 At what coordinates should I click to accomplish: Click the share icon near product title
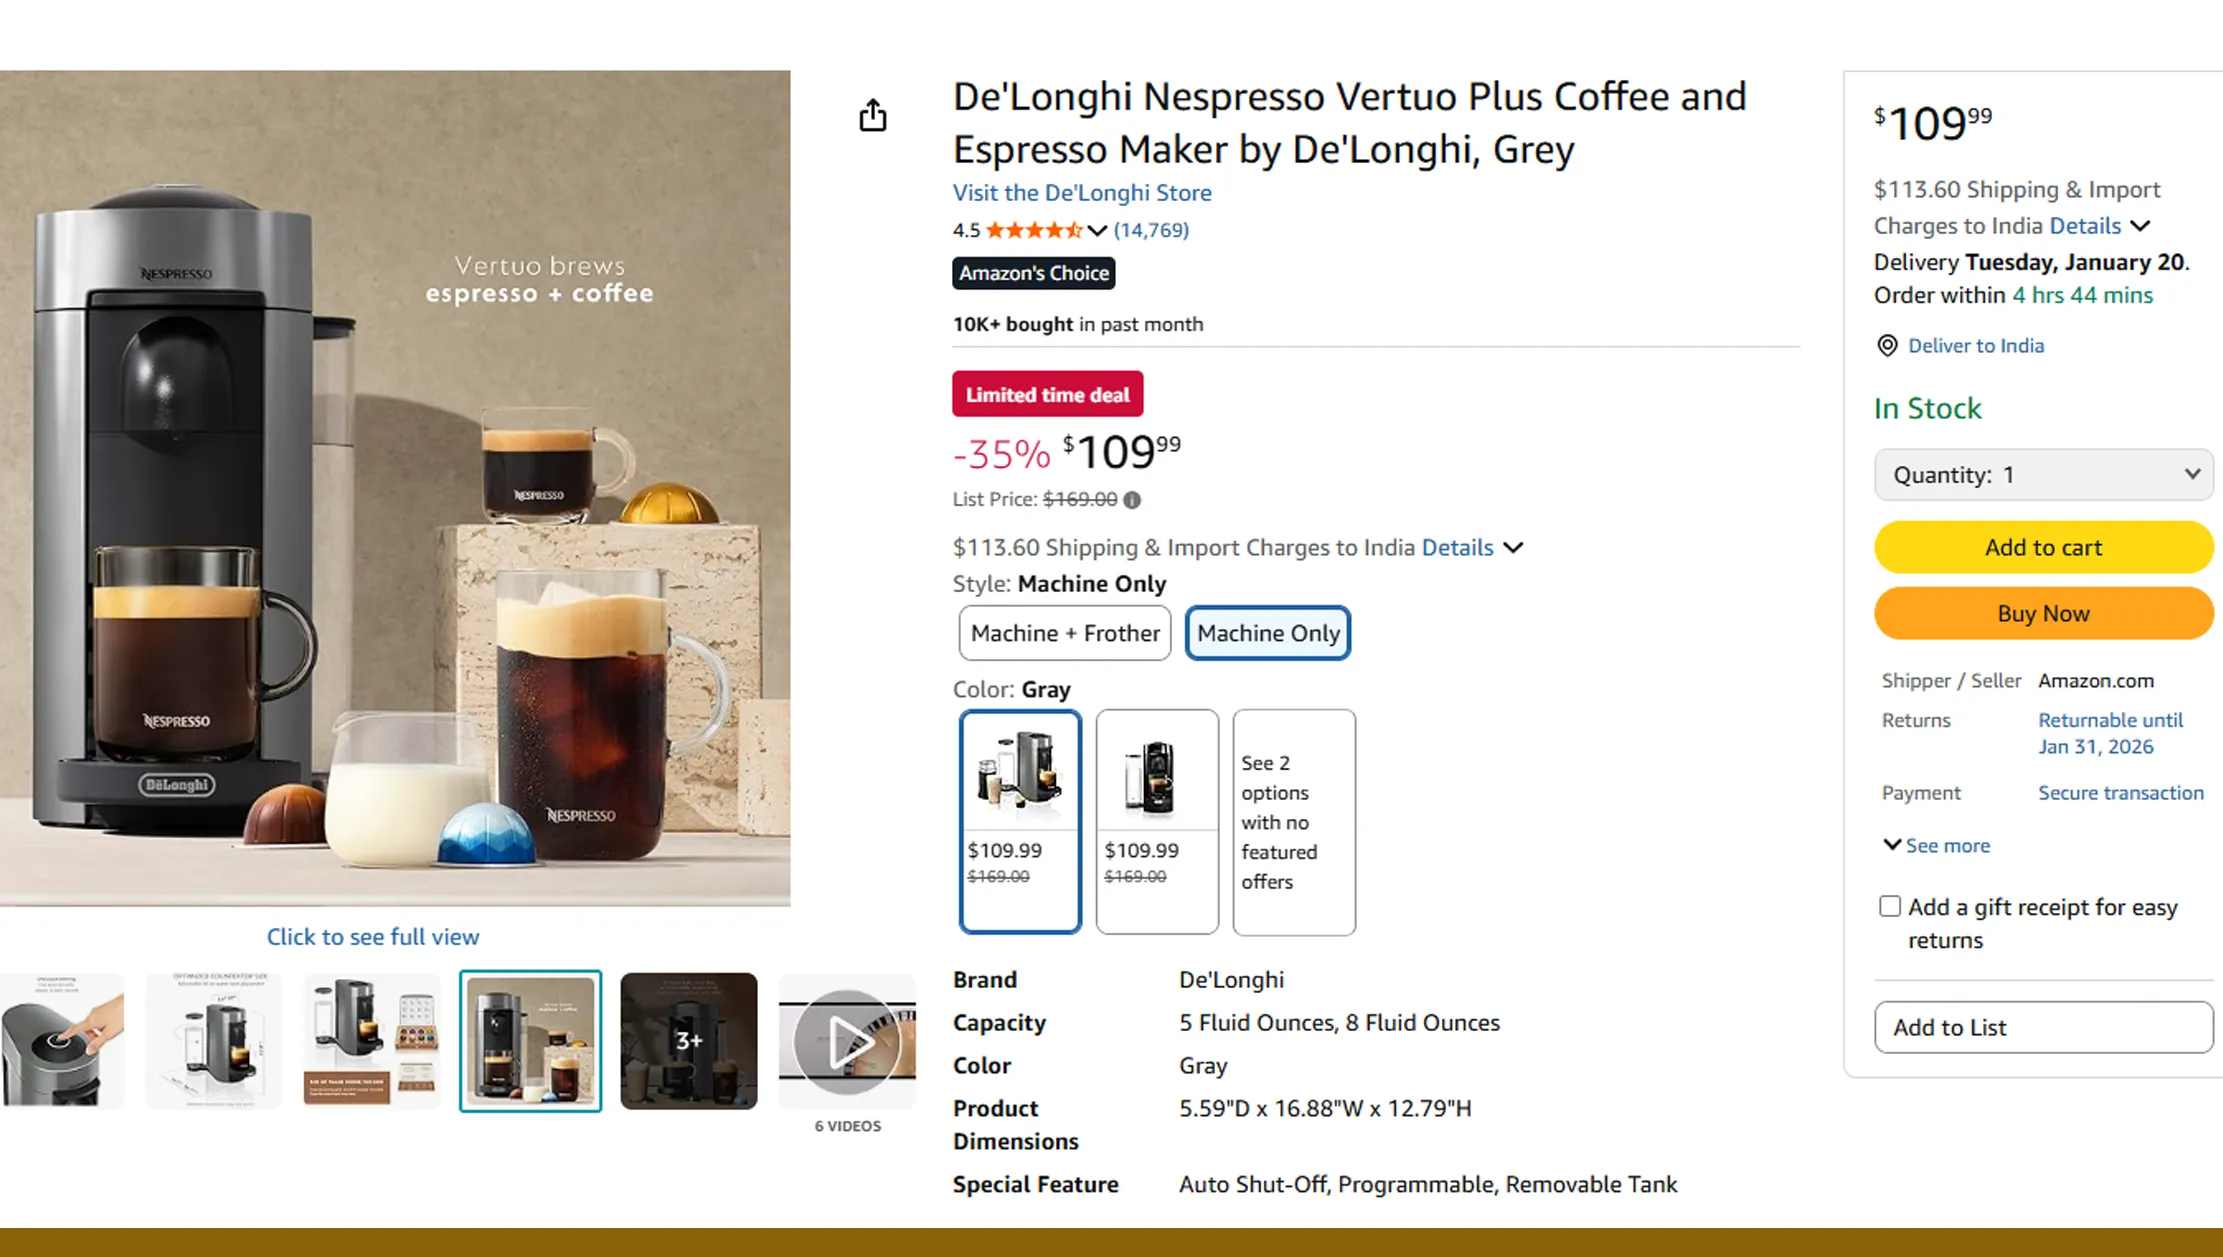point(872,115)
